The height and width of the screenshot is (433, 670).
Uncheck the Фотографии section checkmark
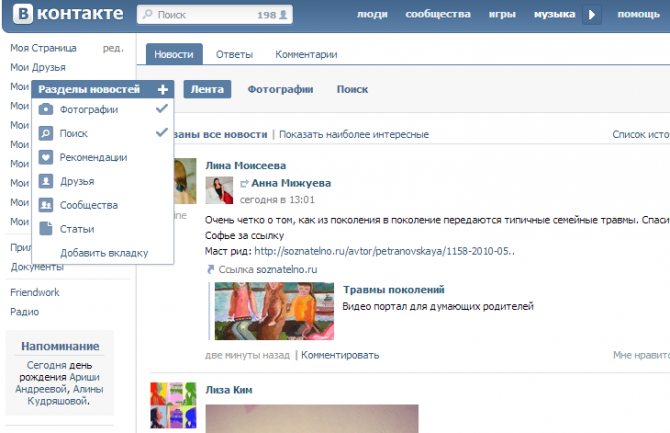[162, 109]
